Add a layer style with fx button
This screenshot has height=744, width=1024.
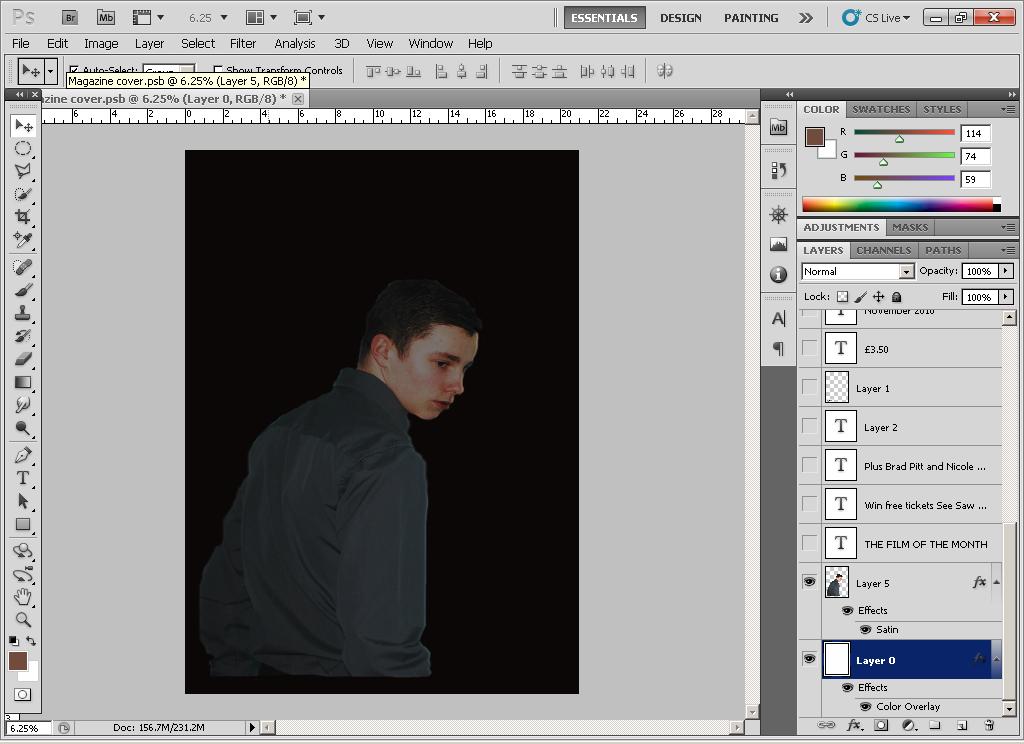pyautogui.click(x=853, y=725)
